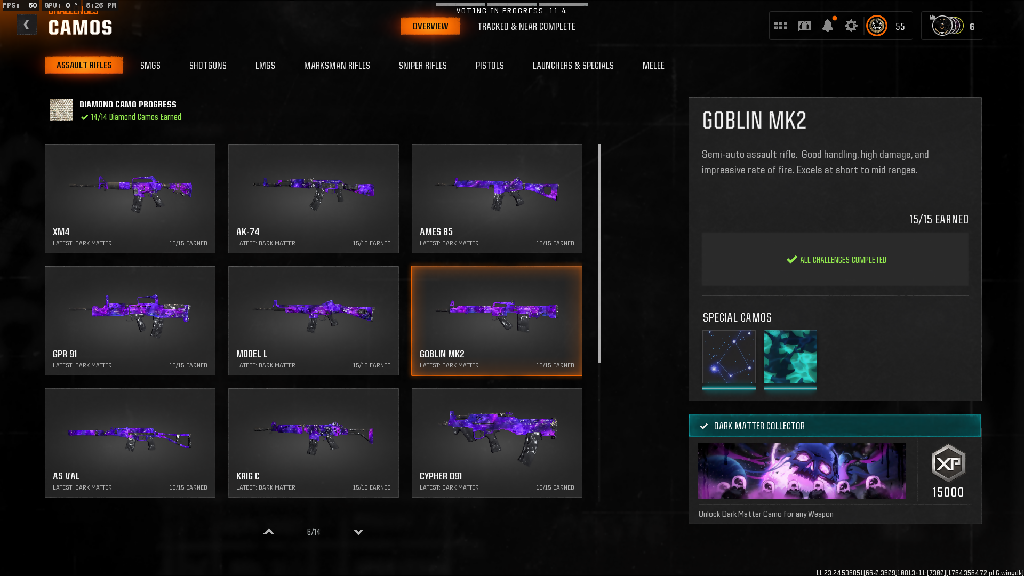The height and width of the screenshot is (576, 1024).
Task: Open the settings gear
Action: (x=851, y=26)
